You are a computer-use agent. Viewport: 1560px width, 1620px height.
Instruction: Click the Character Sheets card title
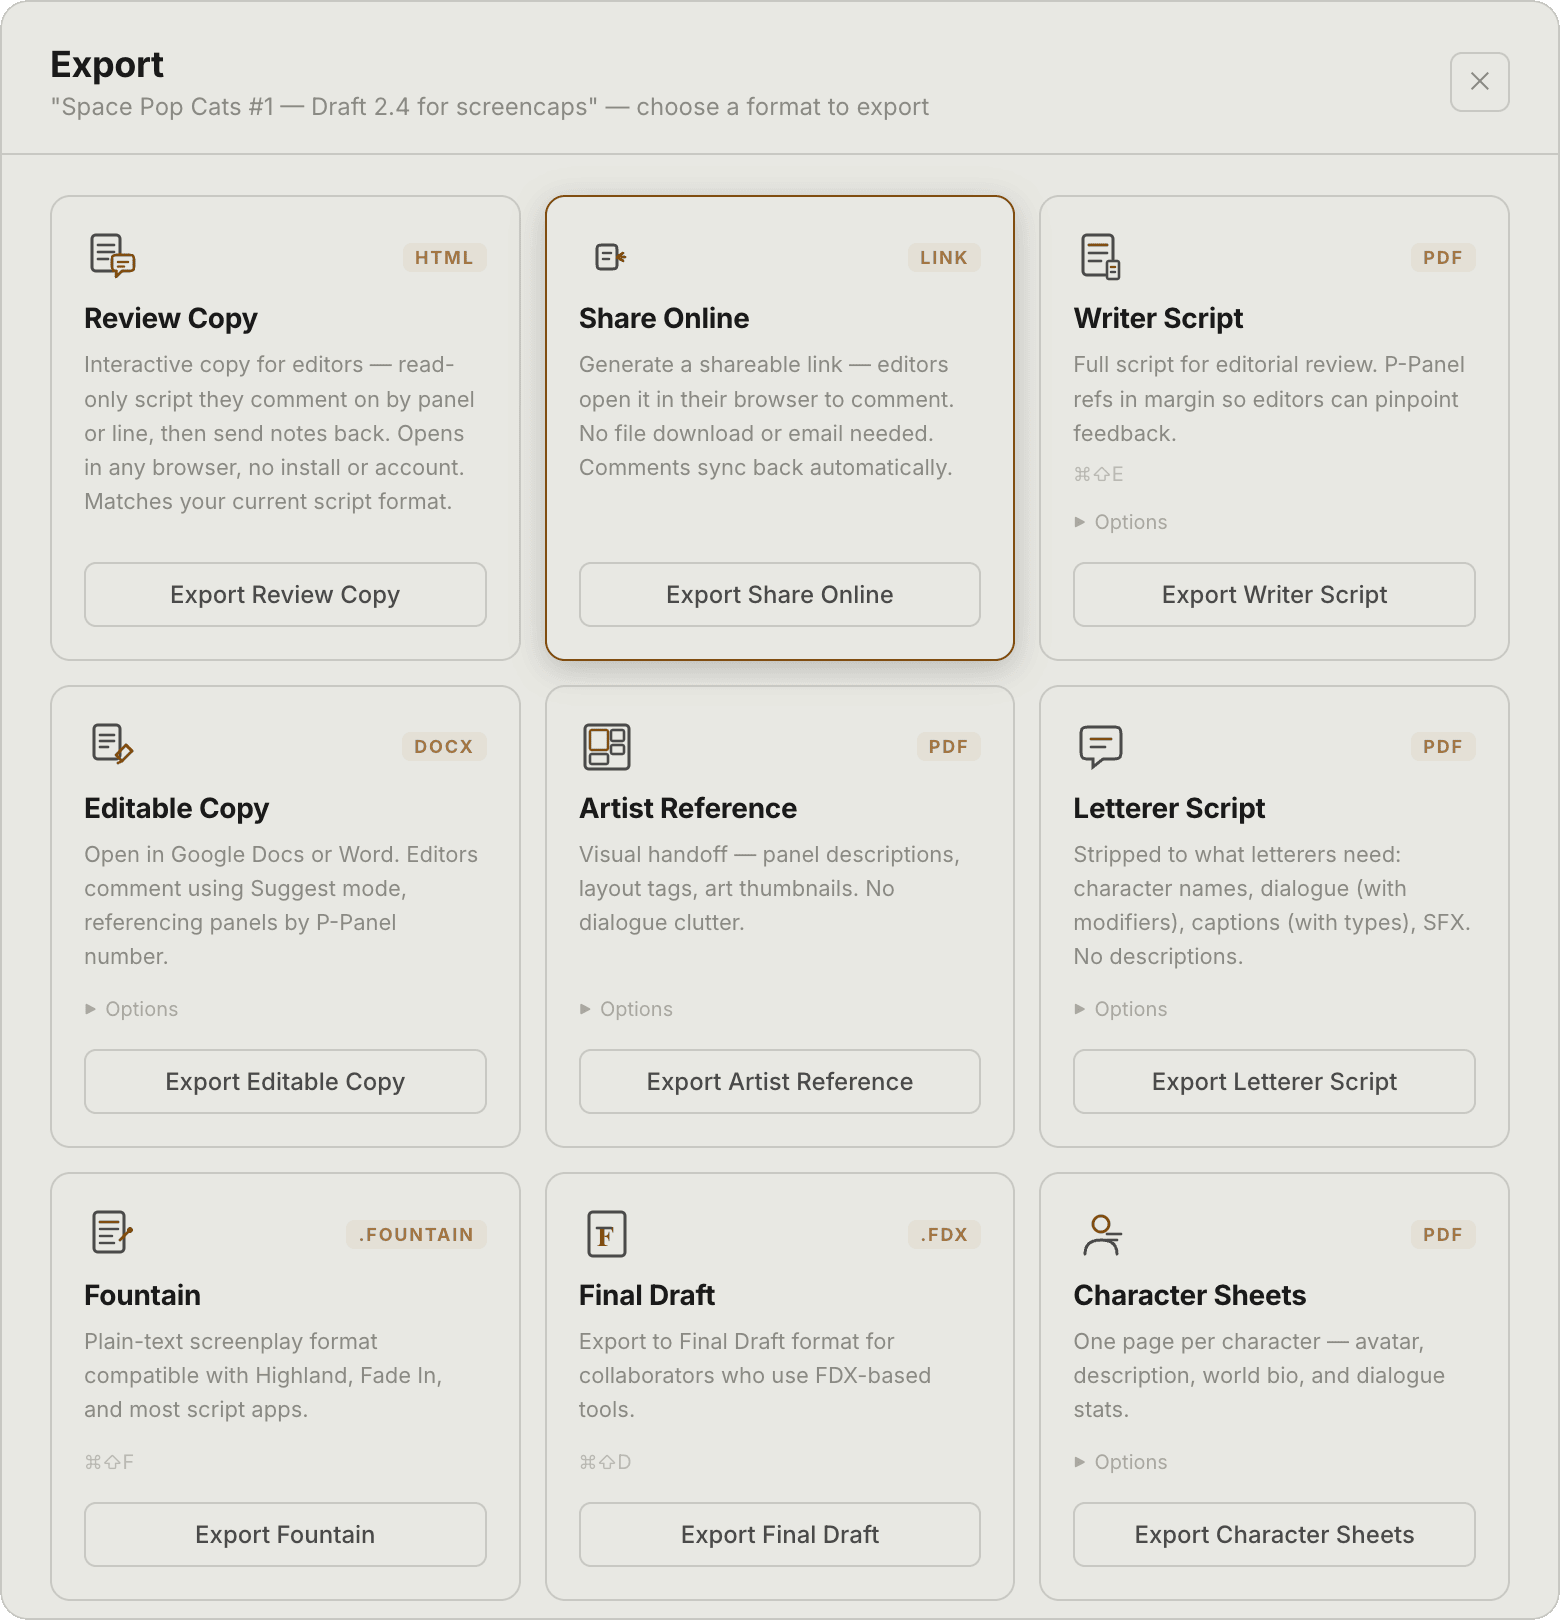[x=1189, y=1295]
